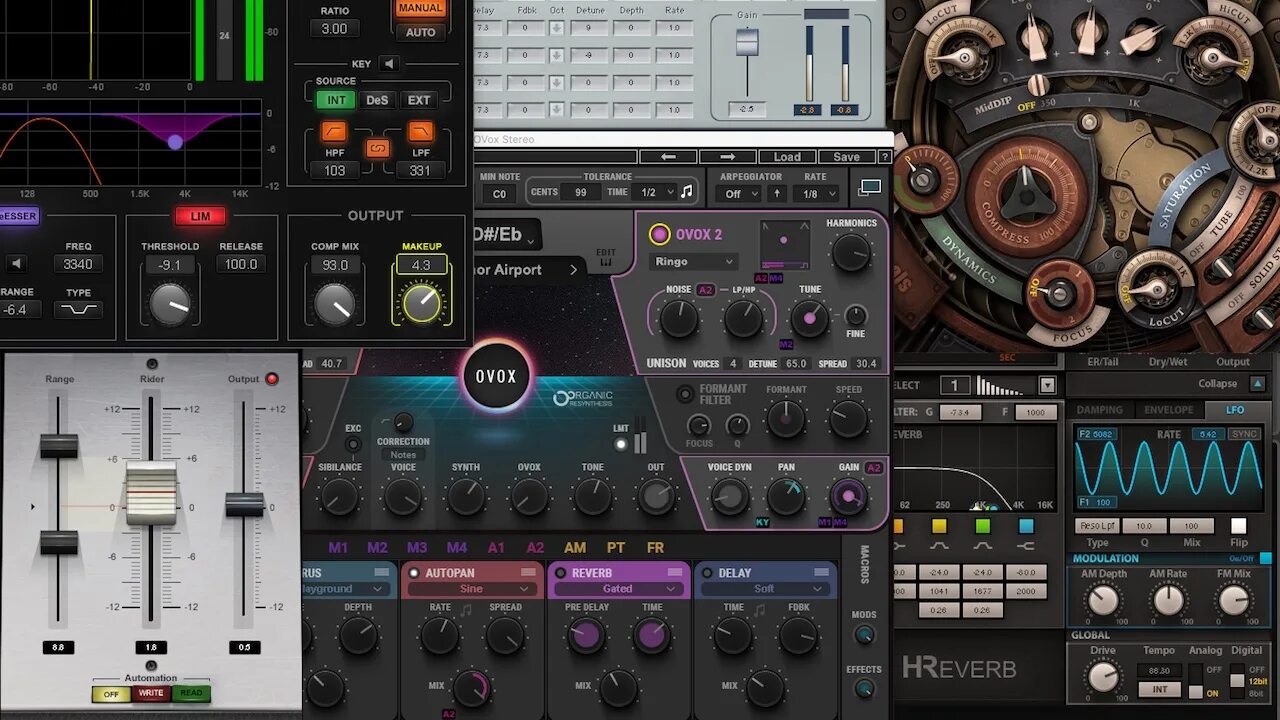Click the Autopan module drag handle icon
Viewport: 1280px width, 720px height.
tap(528, 572)
